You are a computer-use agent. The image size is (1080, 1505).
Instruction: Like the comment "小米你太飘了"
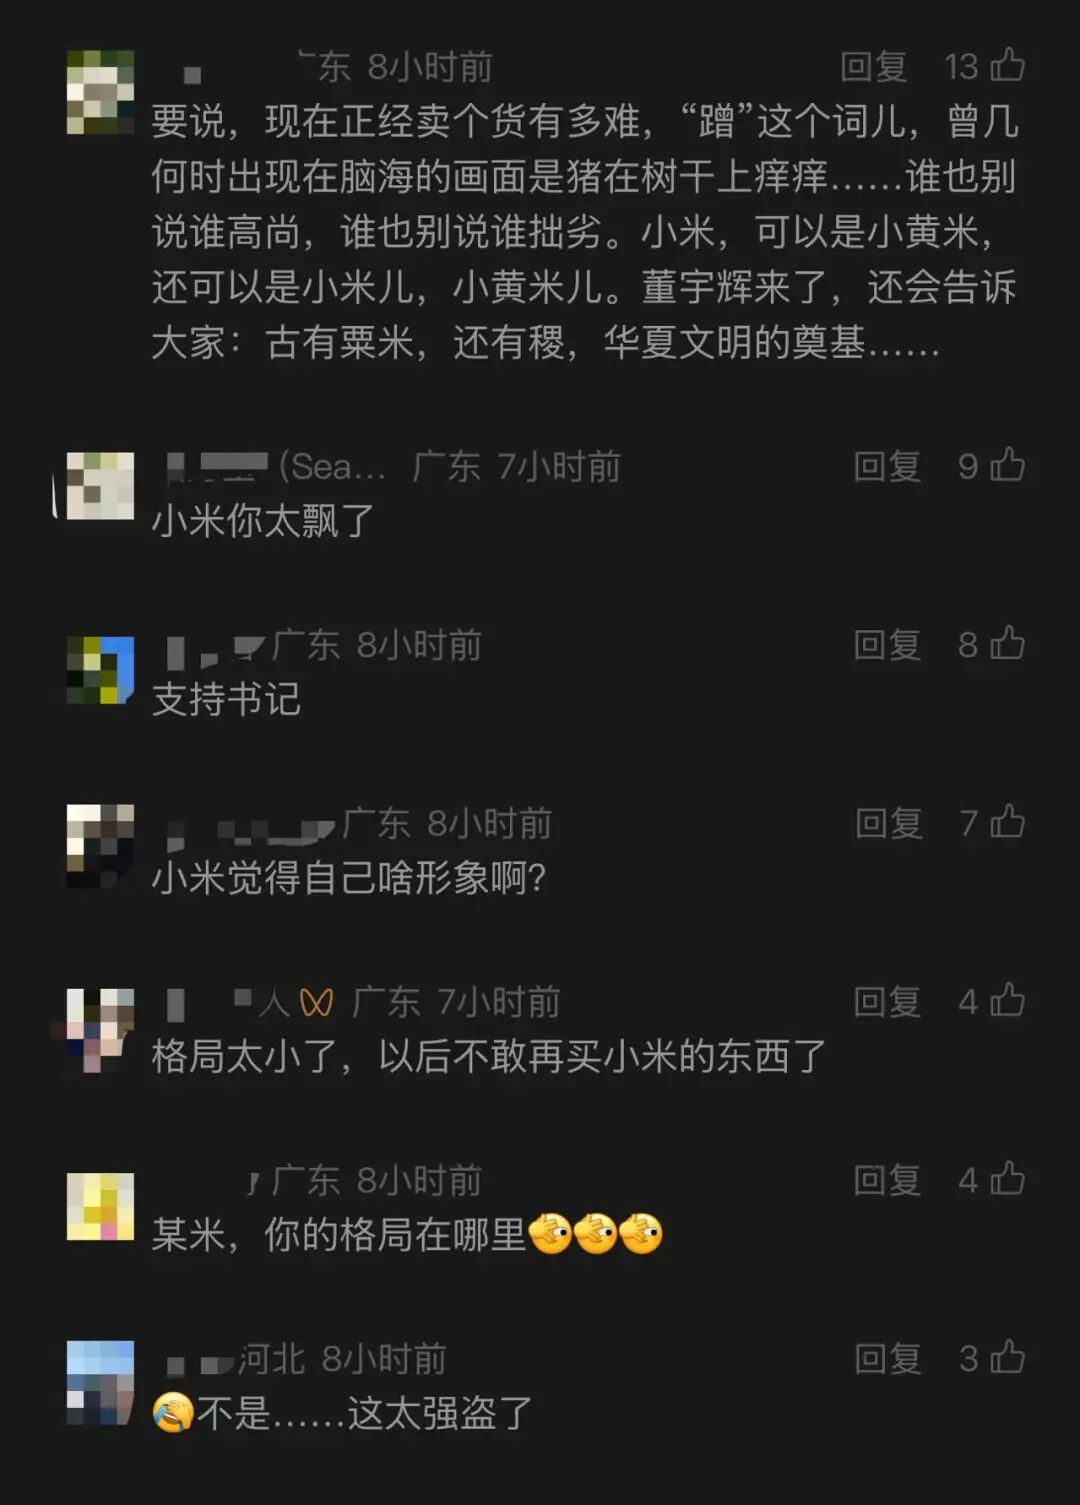pyautogui.click(x=1007, y=465)
